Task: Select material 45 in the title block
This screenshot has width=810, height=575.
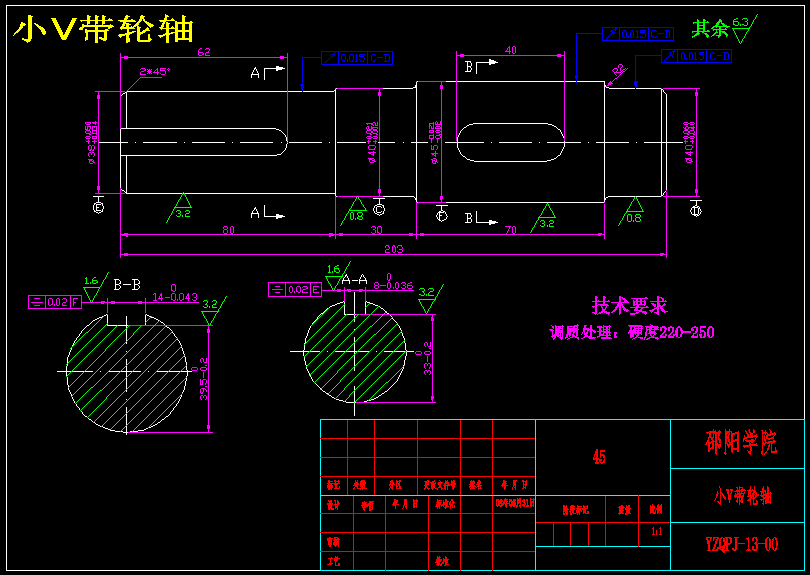Action: 599,457
